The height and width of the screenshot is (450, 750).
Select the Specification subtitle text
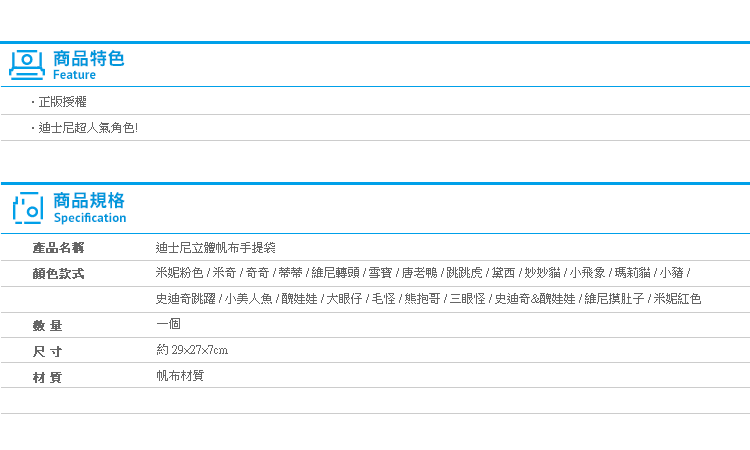pos(90,218)
